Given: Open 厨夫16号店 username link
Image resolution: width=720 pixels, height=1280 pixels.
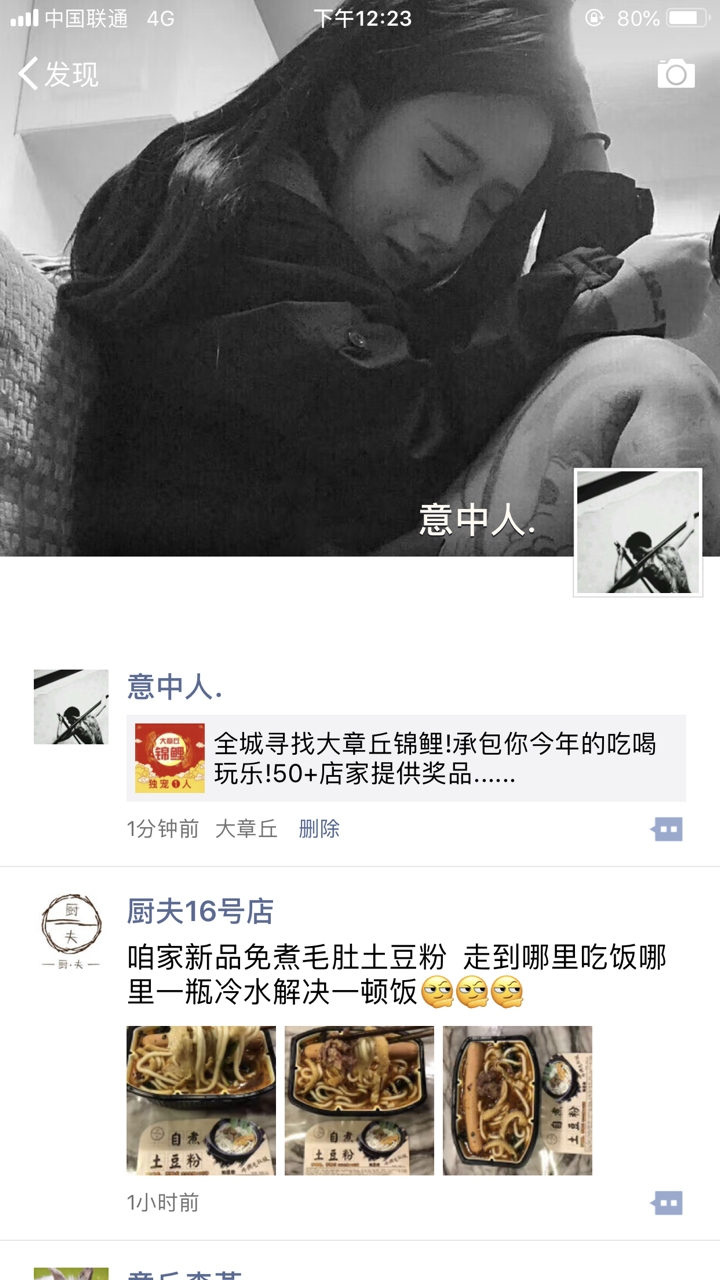Looking at the screenshot, I should 200,911.
